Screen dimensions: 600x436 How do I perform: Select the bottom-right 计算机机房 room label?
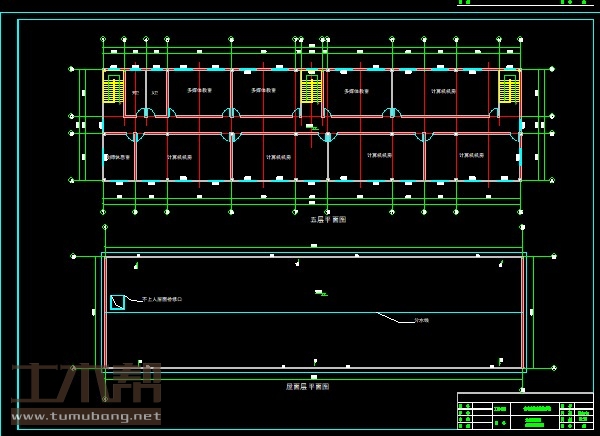coord(471,155)
